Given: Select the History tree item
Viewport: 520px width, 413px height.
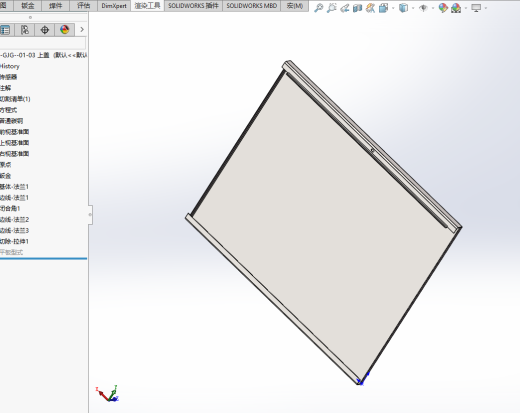Looking at the screenshot, I should (10, 66).
